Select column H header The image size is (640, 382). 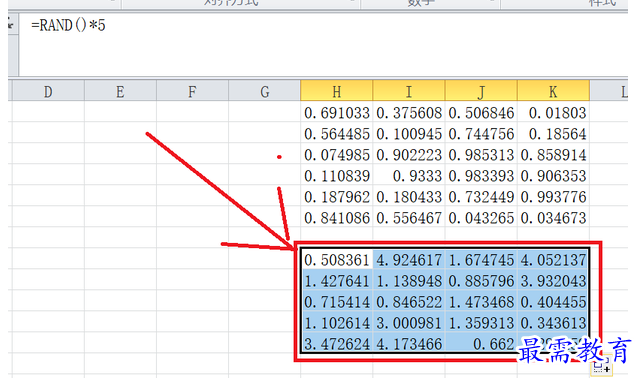(x=336, y=91)
